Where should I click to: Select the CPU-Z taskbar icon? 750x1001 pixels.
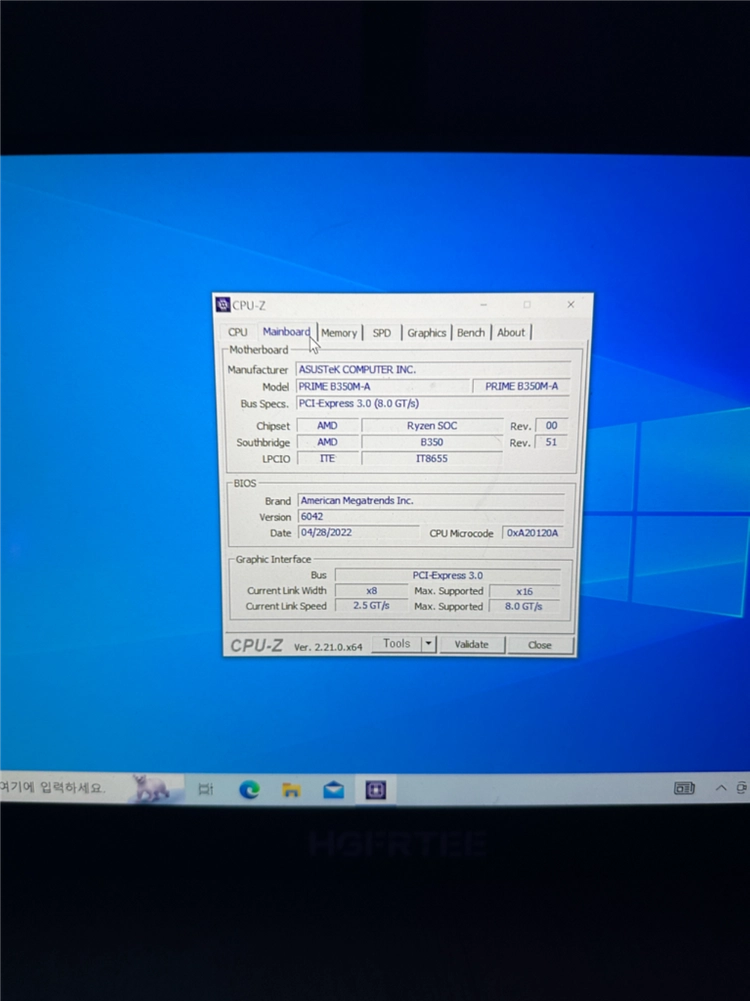[375, 790]
